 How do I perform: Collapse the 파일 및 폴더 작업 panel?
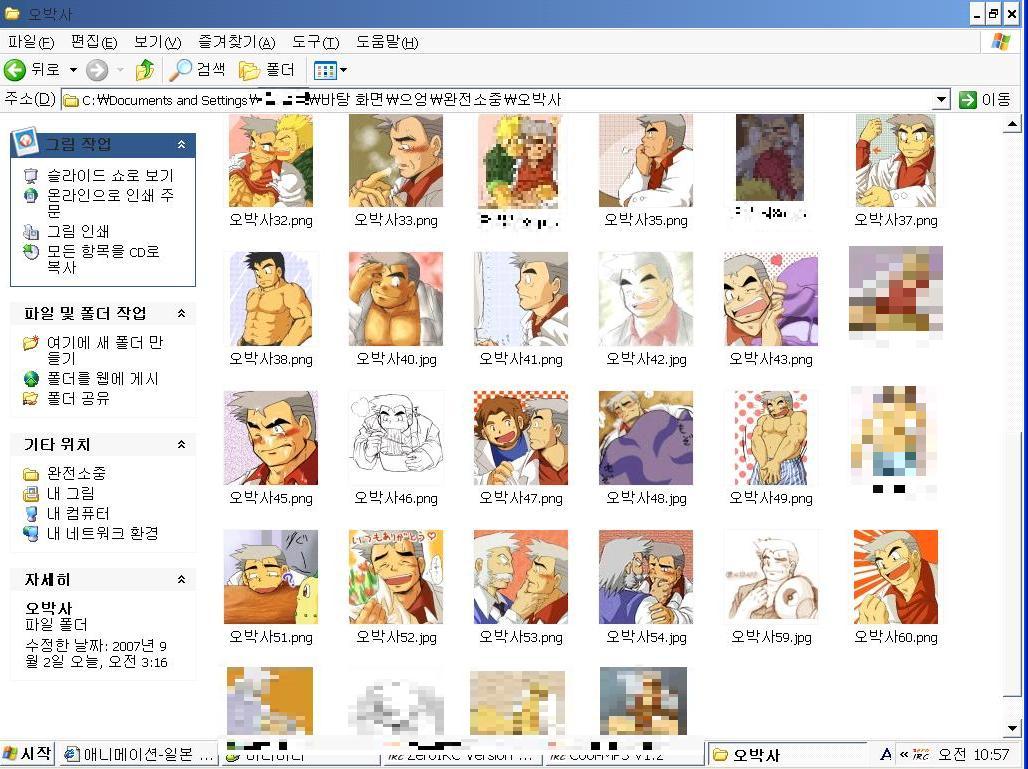tap(182, 313)
